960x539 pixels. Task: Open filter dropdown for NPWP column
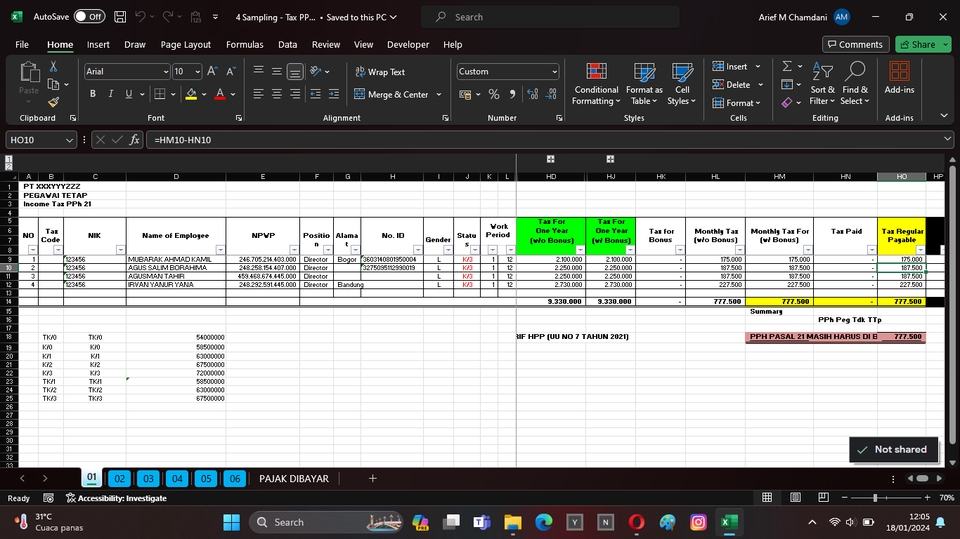(x=294, y=250)
